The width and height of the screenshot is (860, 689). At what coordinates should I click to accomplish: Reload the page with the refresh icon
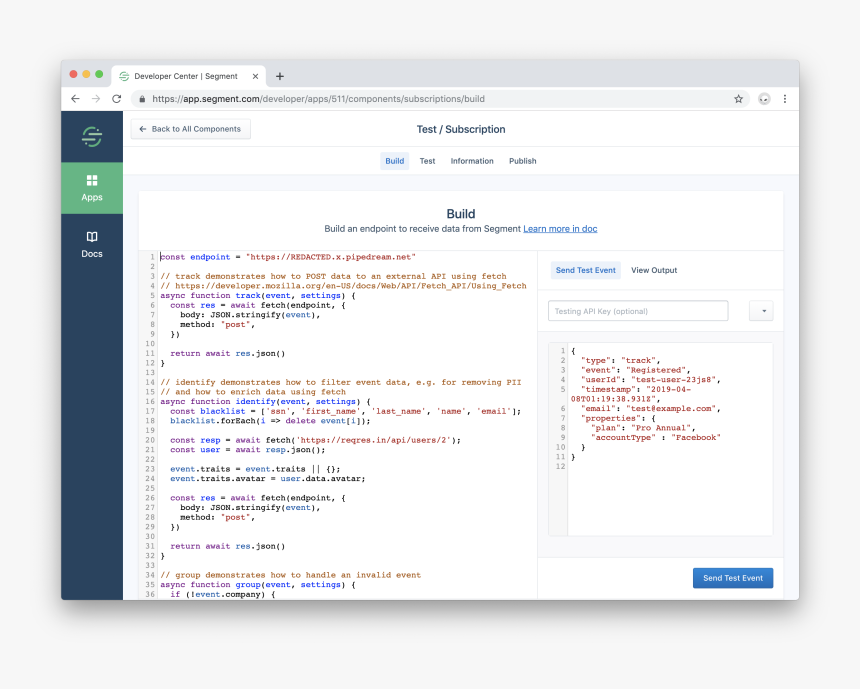point(117,99)
